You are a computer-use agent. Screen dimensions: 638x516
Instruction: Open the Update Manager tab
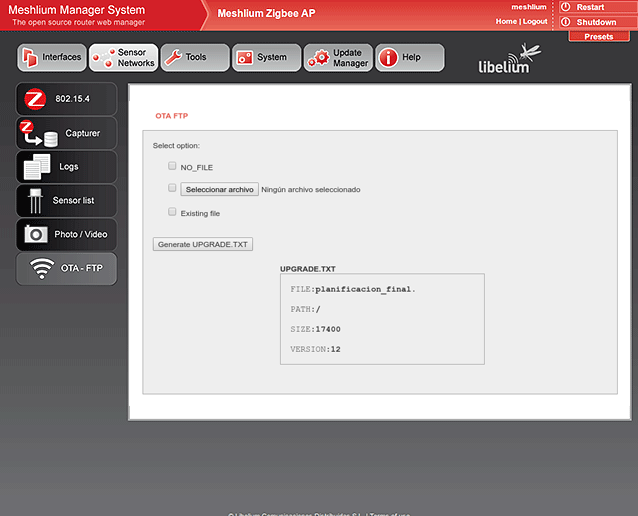click(x=338, y=58)
